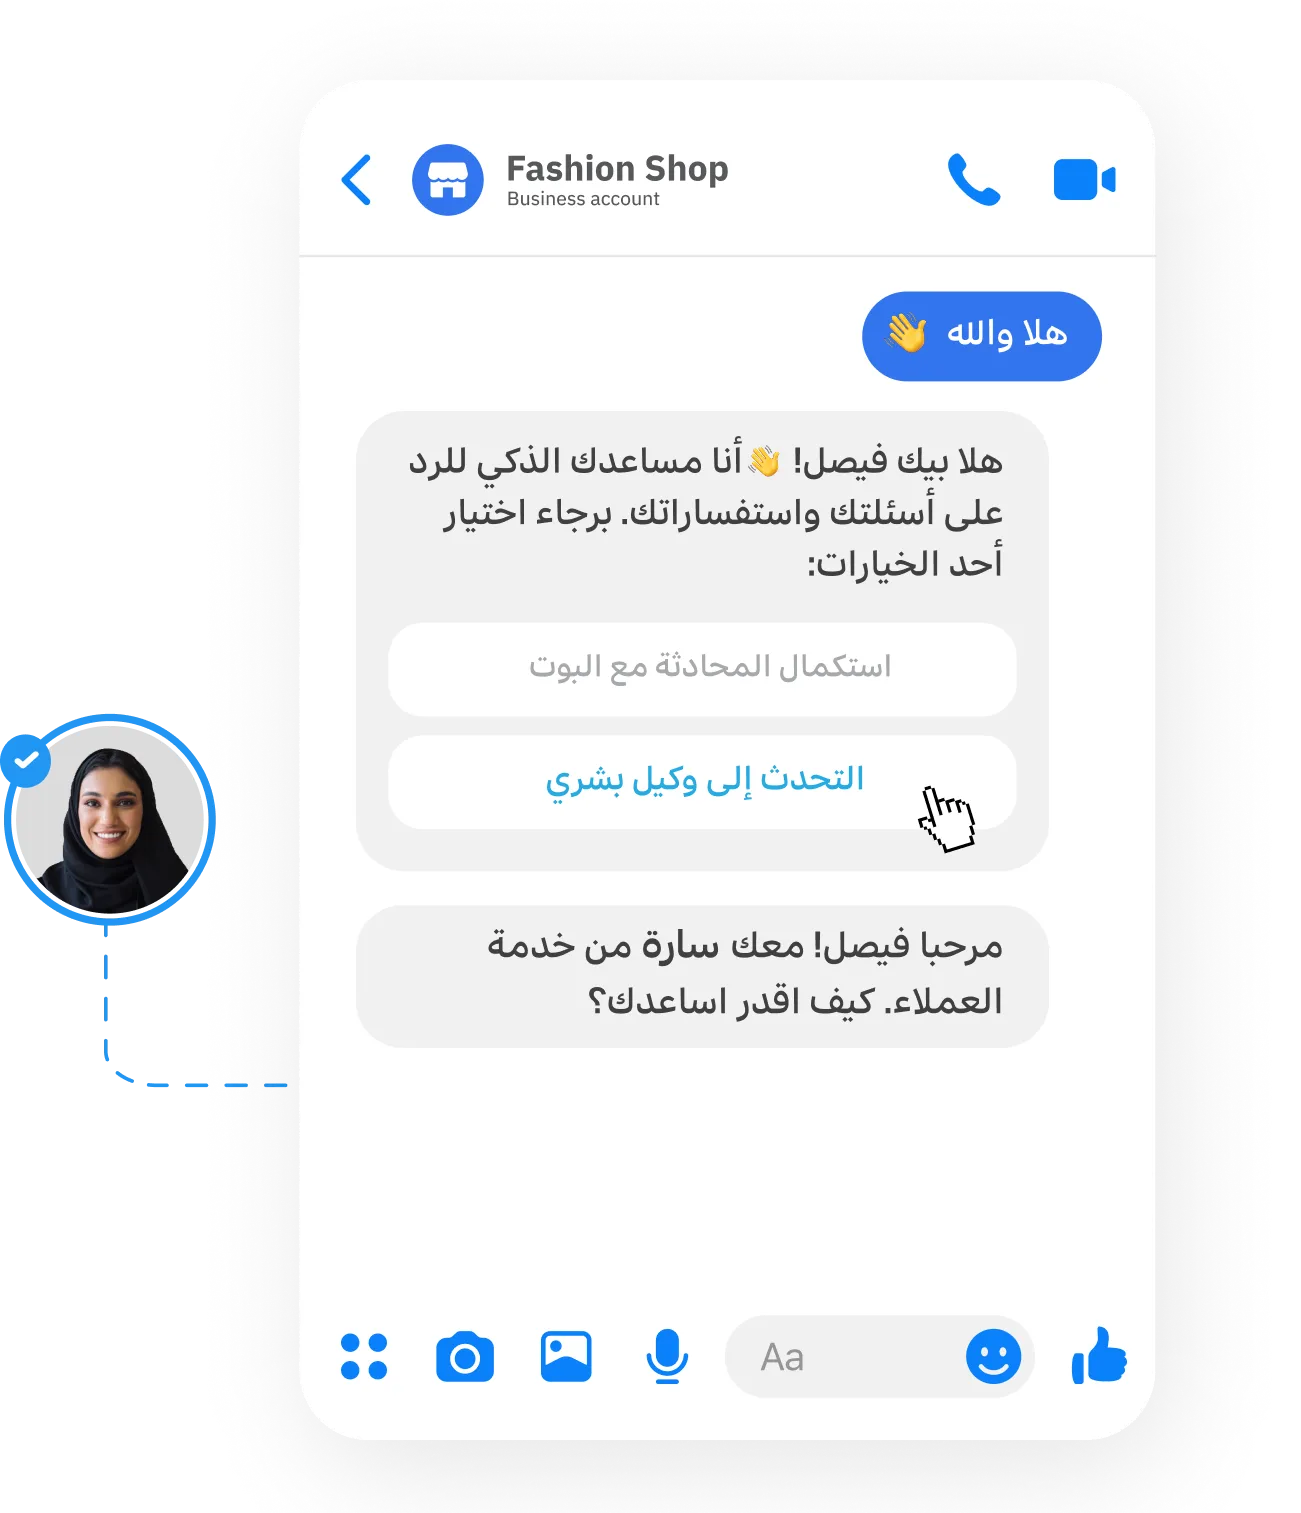Image resolution: width=1301 pixels, height=1513 pixels.
Task: Choose التحدث إلى وكيل بشري option
Action: tap(702, 782)
